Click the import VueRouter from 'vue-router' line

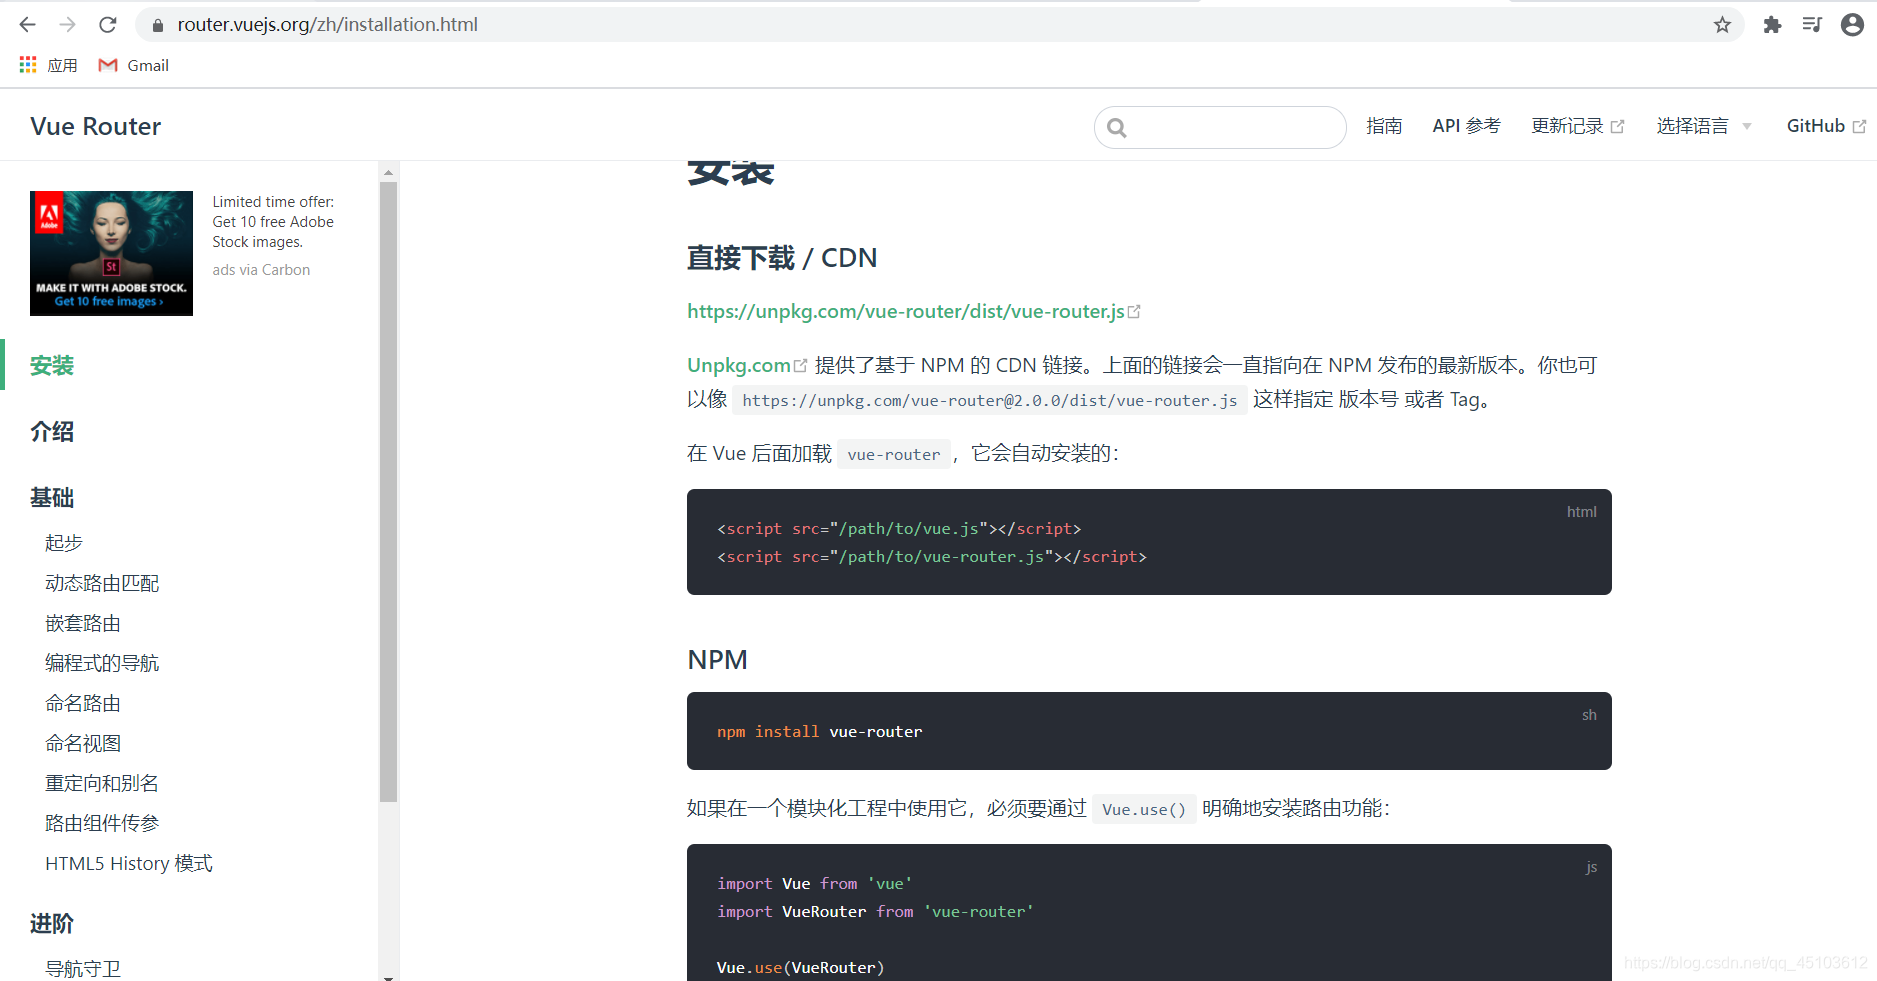(x=875, y=911)
